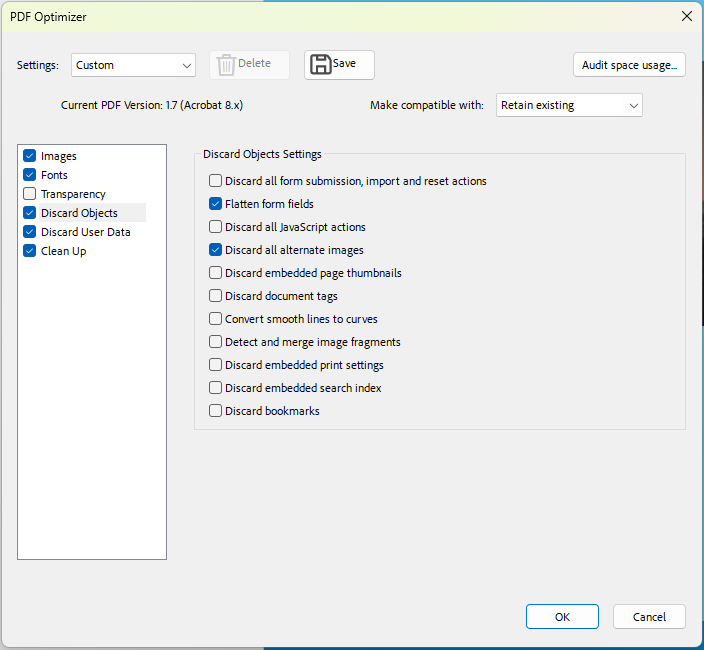The height and width of the screenshot is (650, 704).
Task: Click the Save button with the floppy disk icon
Action: [339, 65]
